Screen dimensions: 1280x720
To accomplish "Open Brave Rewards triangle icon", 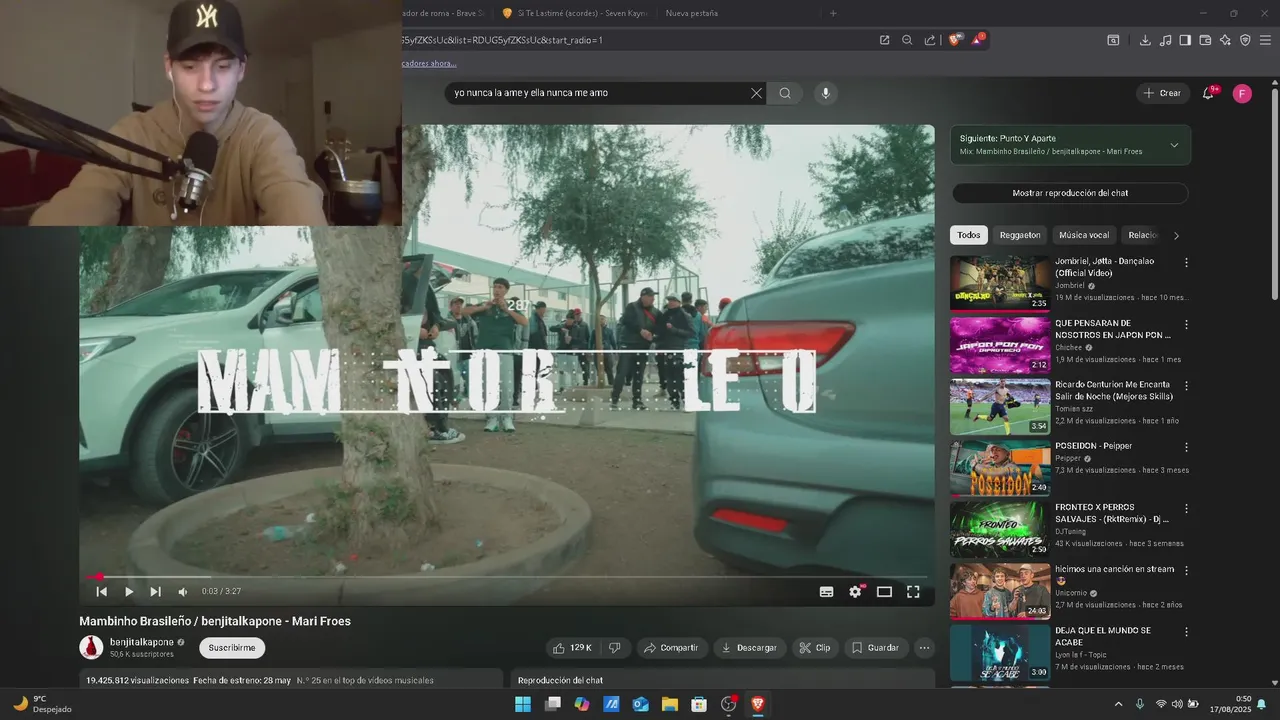I will point(978,40).
